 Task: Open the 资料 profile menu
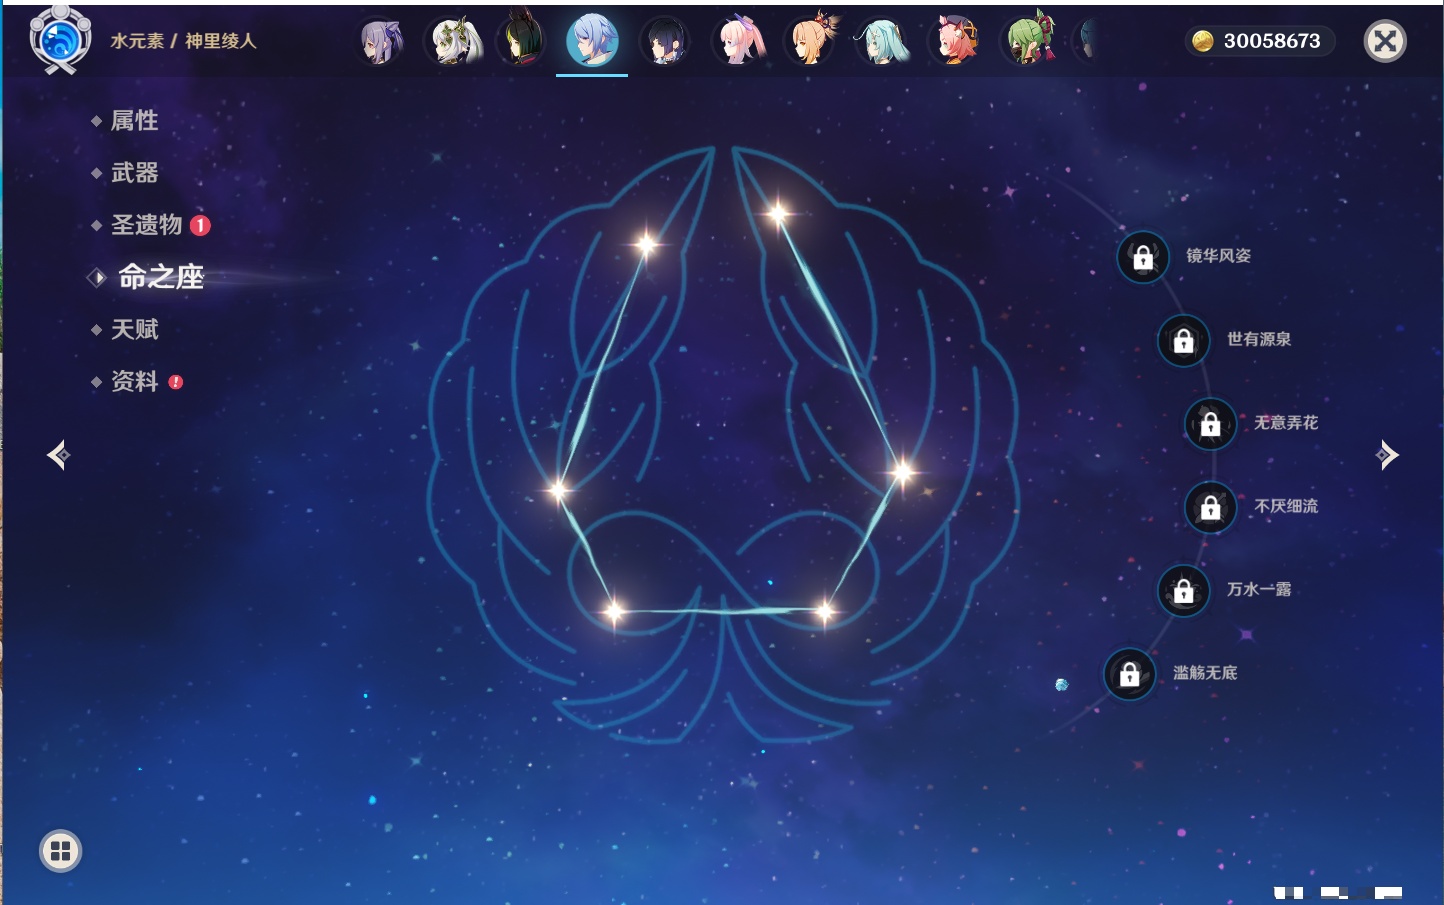[134, 381]
